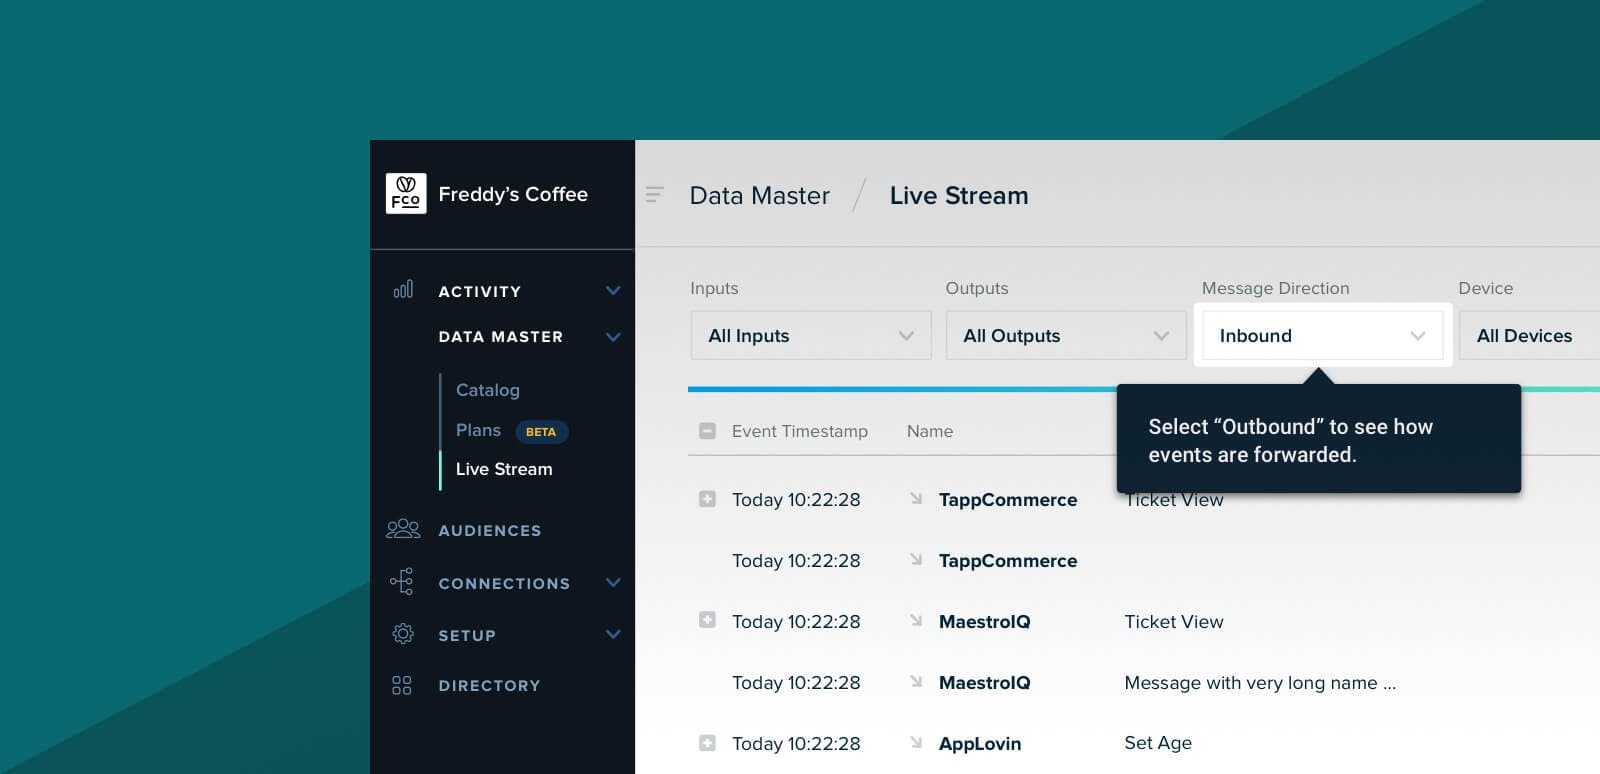Click the Connections nodes icon
The image size is (1600, 774).
click(402, 582)
